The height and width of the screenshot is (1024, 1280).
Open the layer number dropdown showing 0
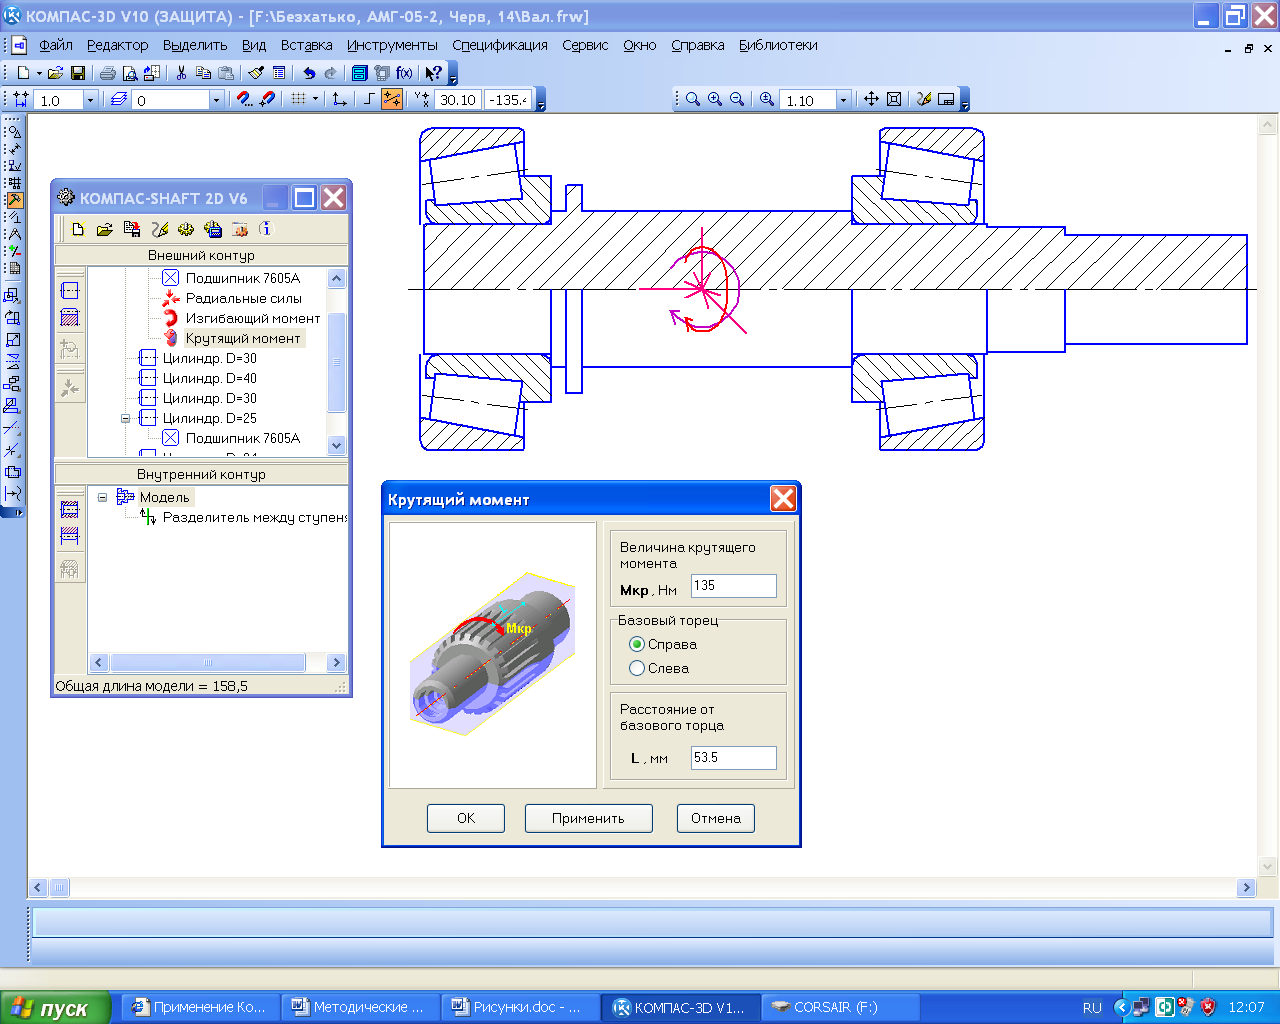[x=216, y=100]
